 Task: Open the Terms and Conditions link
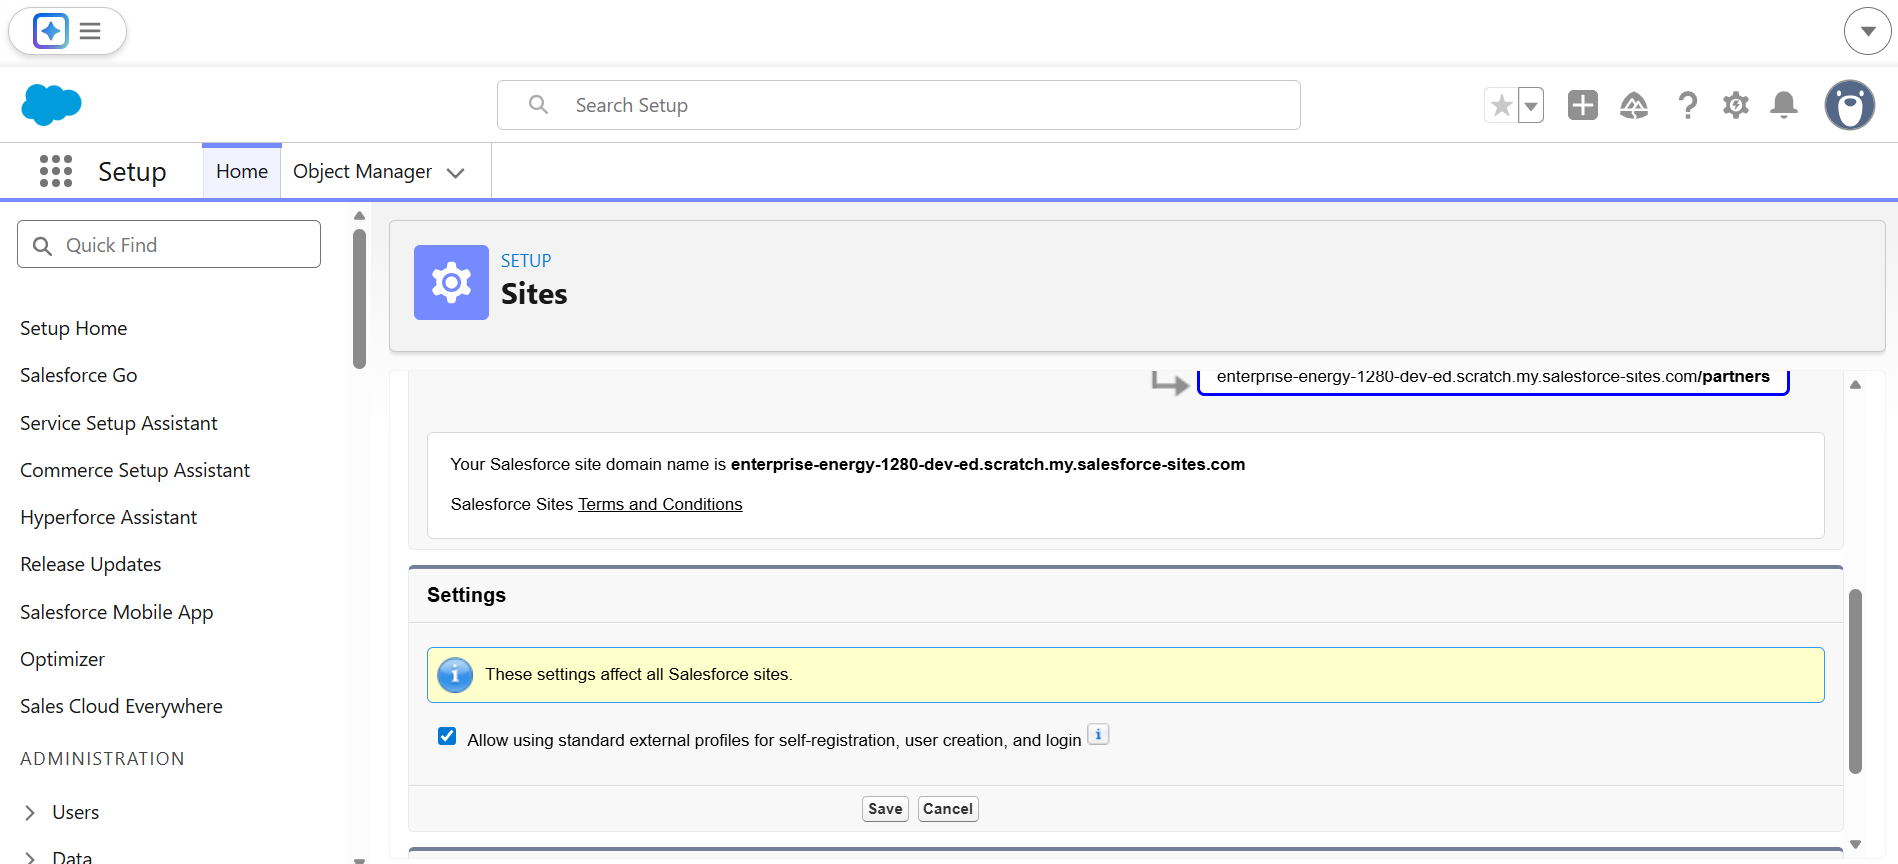click(x=660, y=504)
